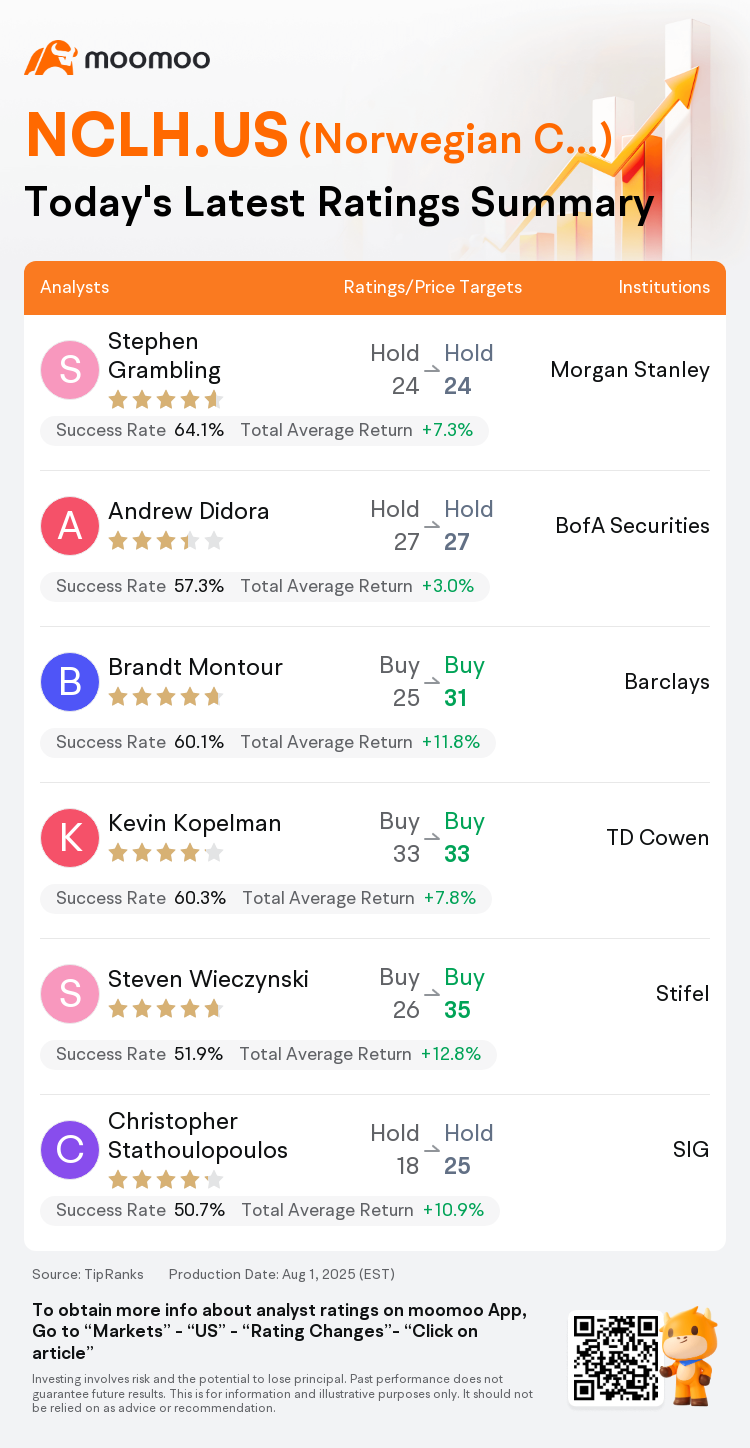Click the Morgan Stanley institution name
Viewport: 750px width, 1448px height.
(x=630, y=370)
